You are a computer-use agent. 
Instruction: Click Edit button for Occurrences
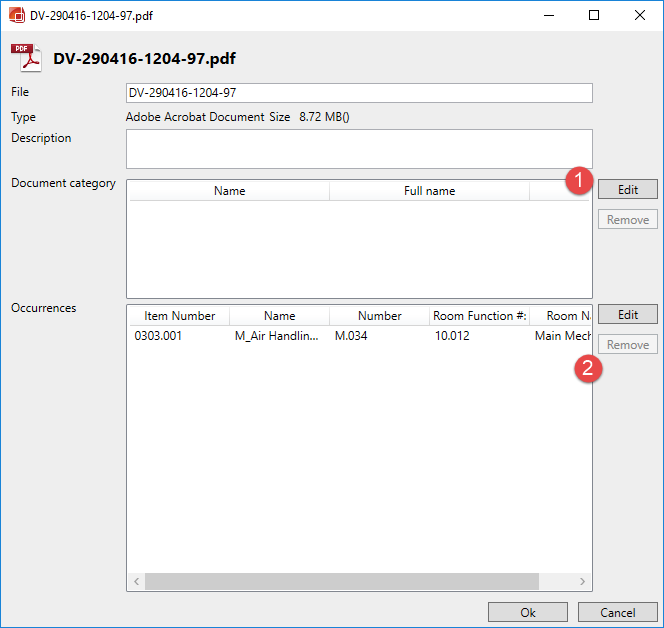pos(627,315)
